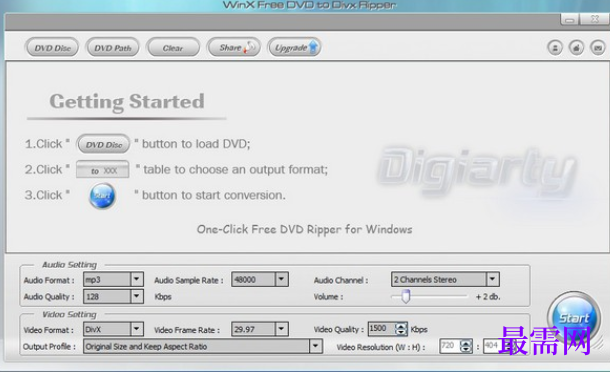This screenshot has height=372, width=610.
Task: Open the Audio Sample Rate dropdown
Action: pos(260,279)
